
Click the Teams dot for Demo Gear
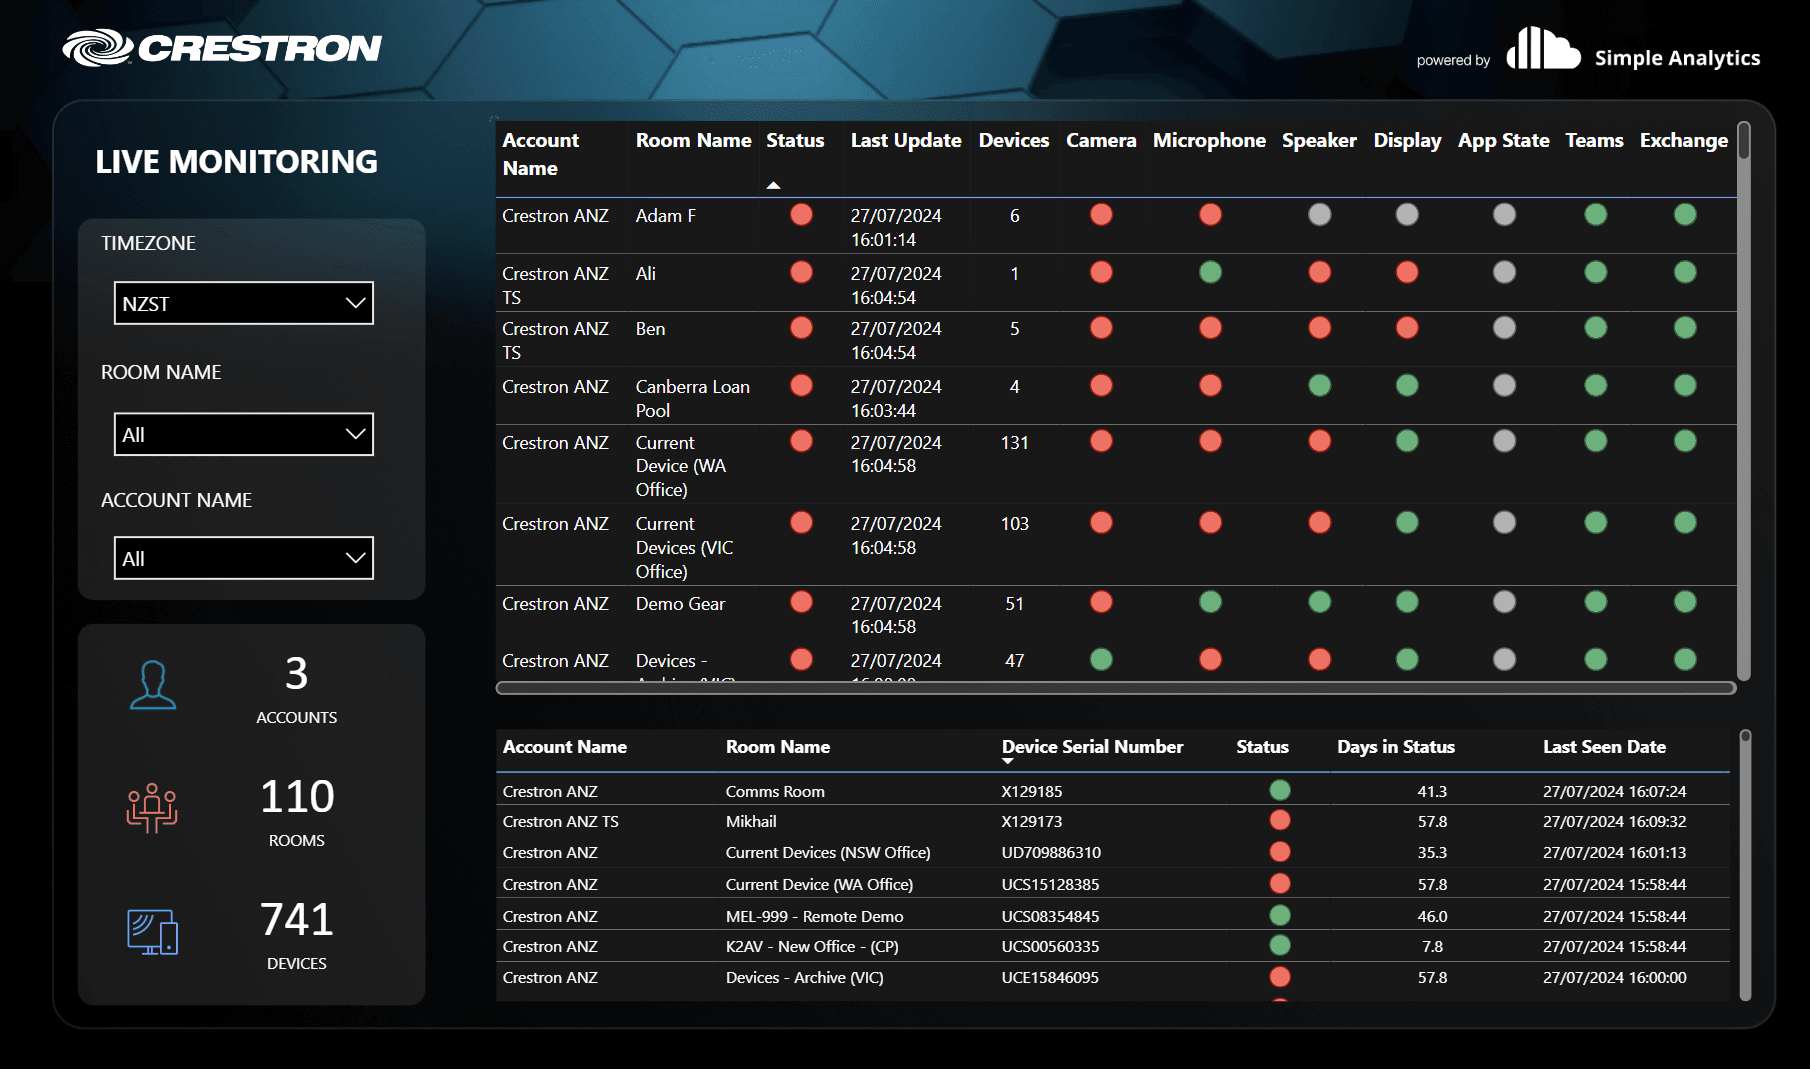[1595, 601]
